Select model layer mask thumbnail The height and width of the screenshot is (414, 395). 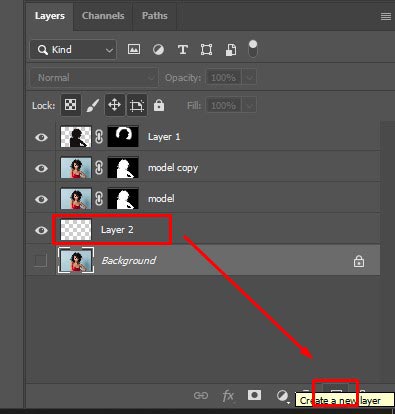tap(123, 198)
